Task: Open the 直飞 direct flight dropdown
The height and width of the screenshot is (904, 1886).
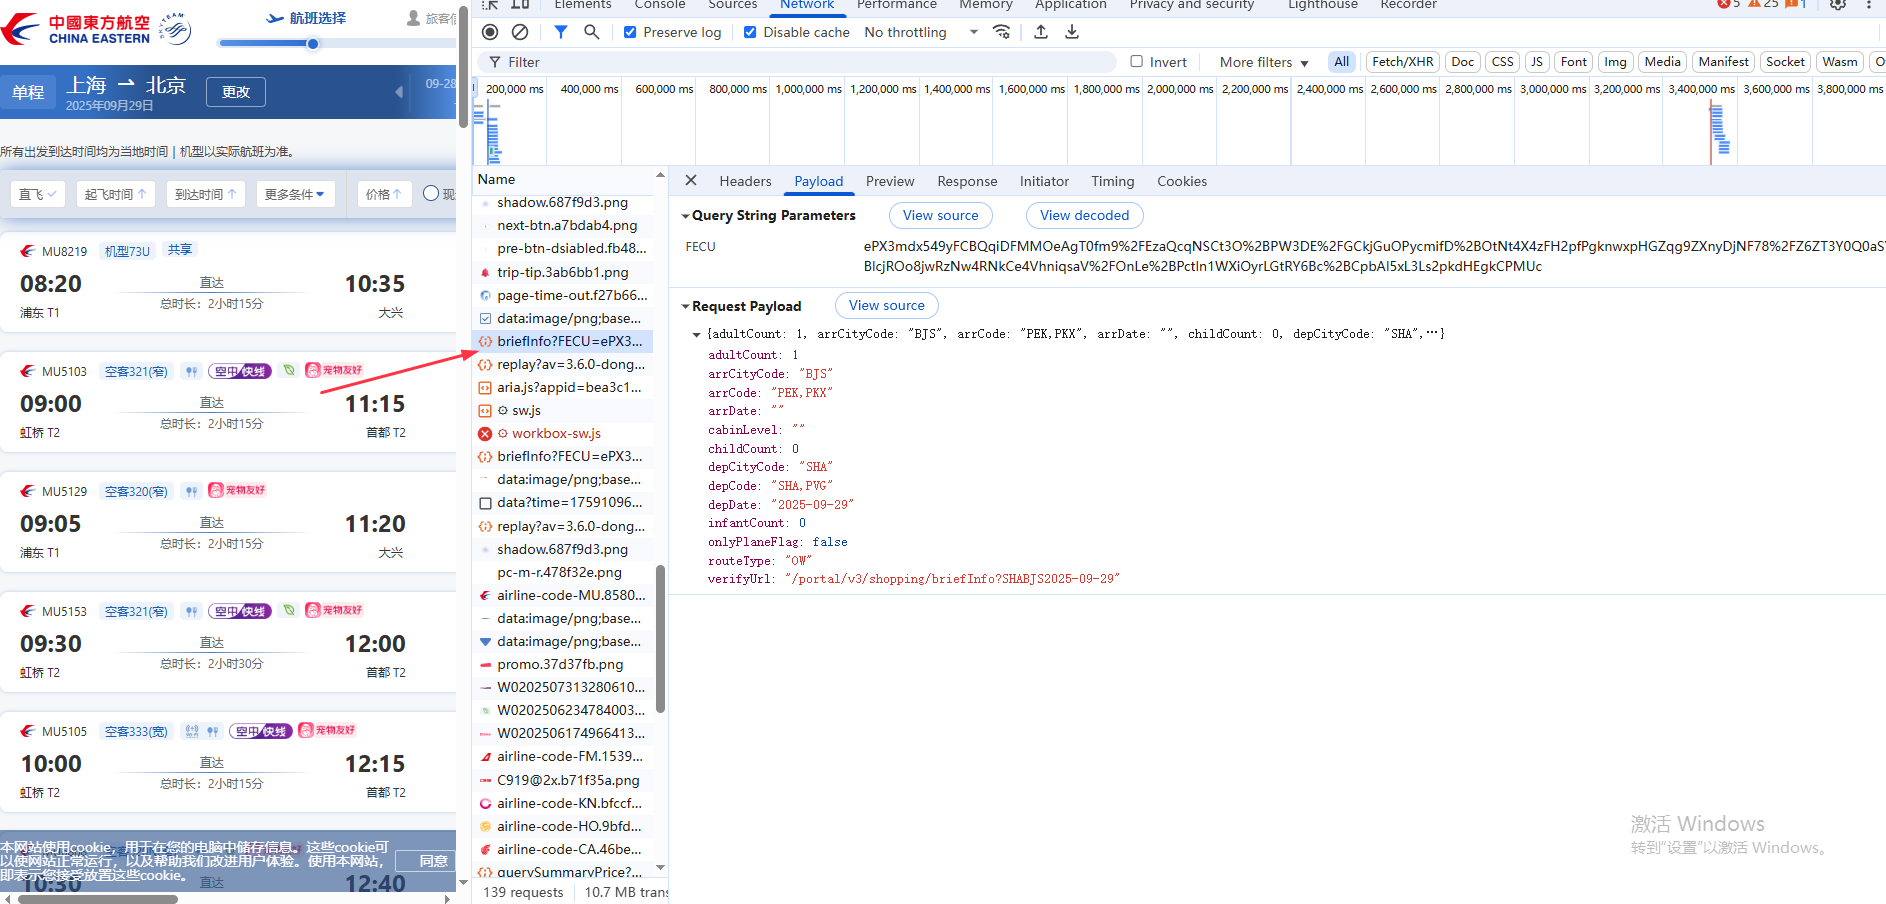Action: pos(38,194)
